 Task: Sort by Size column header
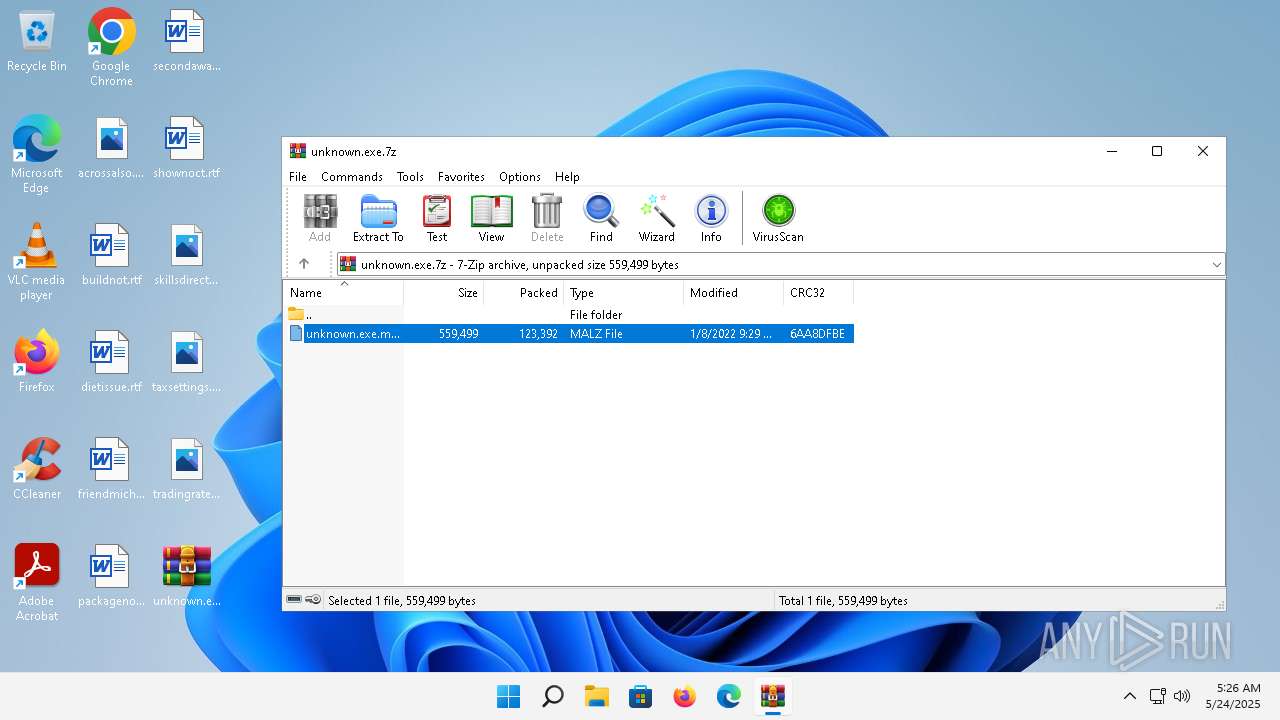pyautogui.click(x=444, y=293)
